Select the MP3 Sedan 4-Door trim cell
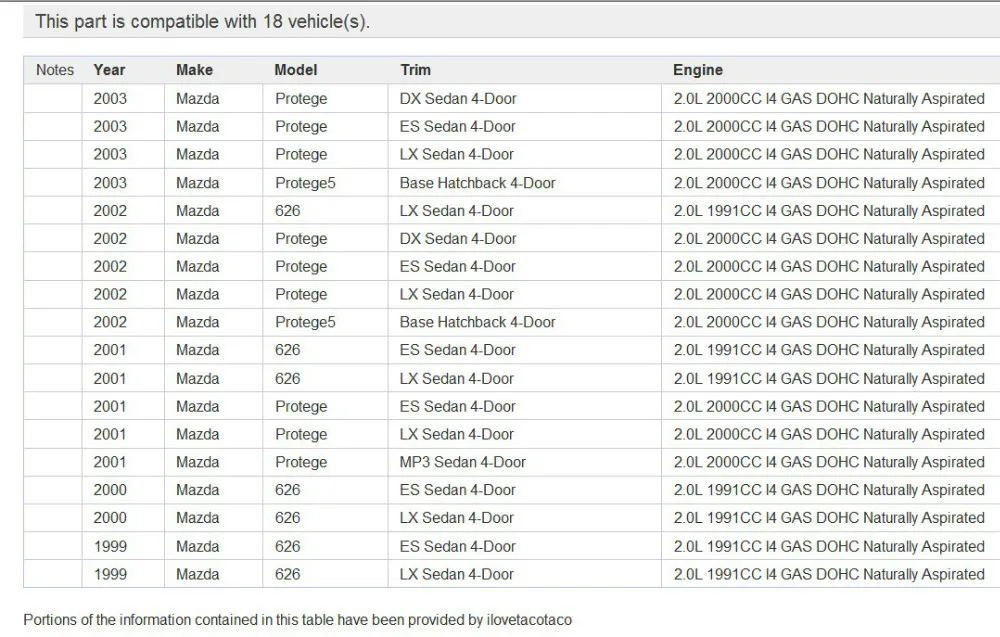Image resolution: width=1000 pixels, height=637 pixels. 524,462
